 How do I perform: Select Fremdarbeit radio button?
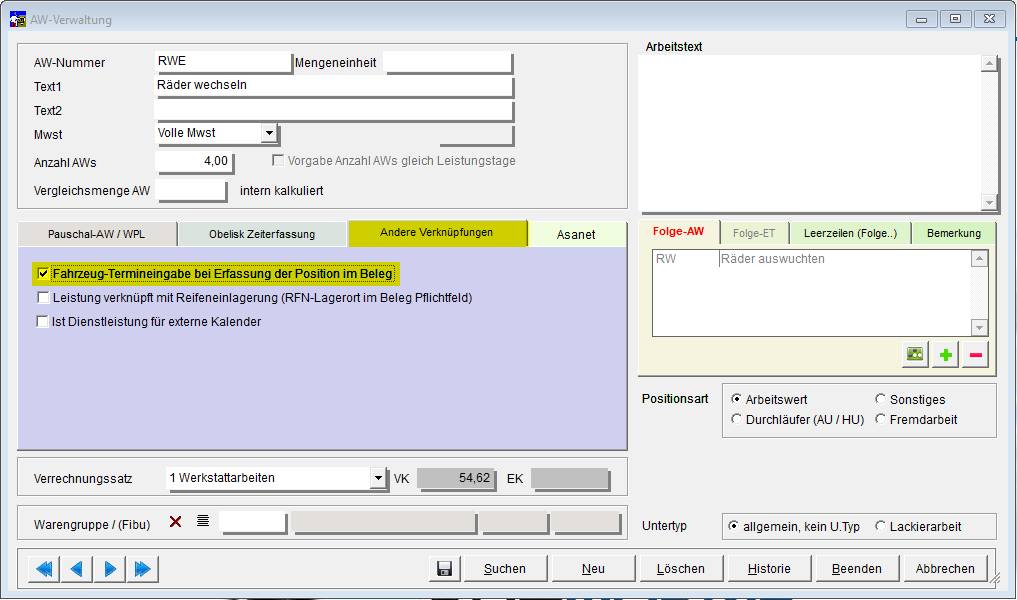pyautogui.click(x=881, y=420)
